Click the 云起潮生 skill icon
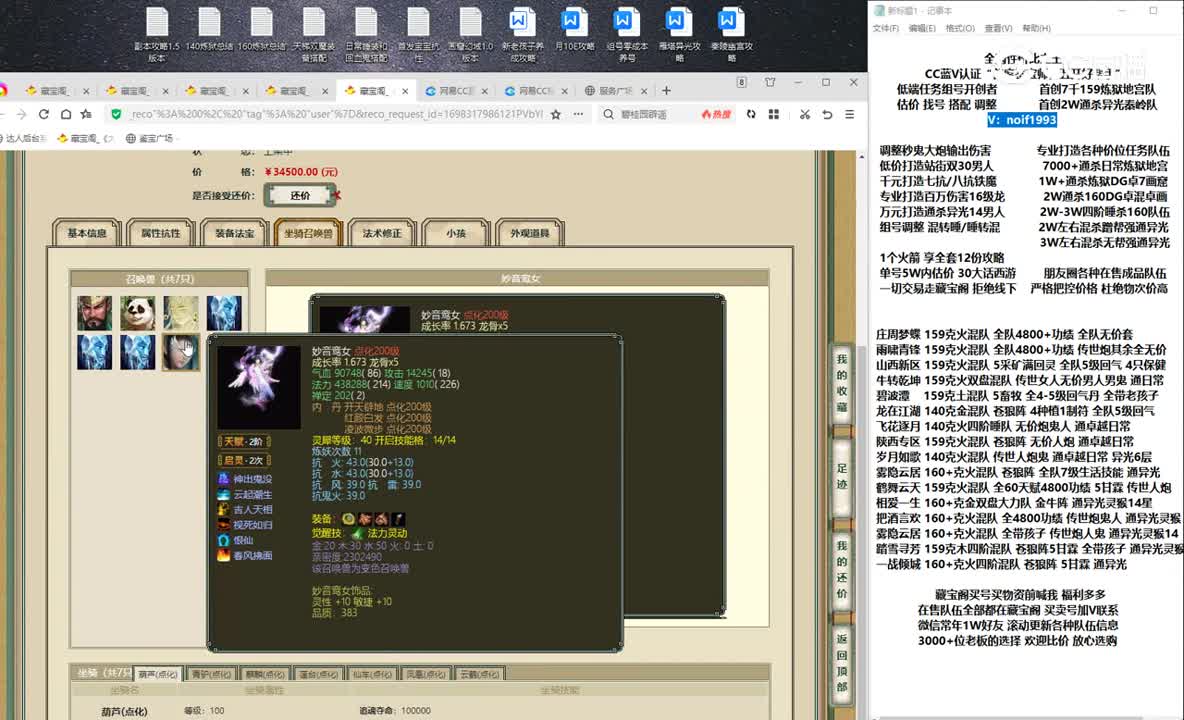The height and width of the screenshot is (720, 1184). click(224, 494)
